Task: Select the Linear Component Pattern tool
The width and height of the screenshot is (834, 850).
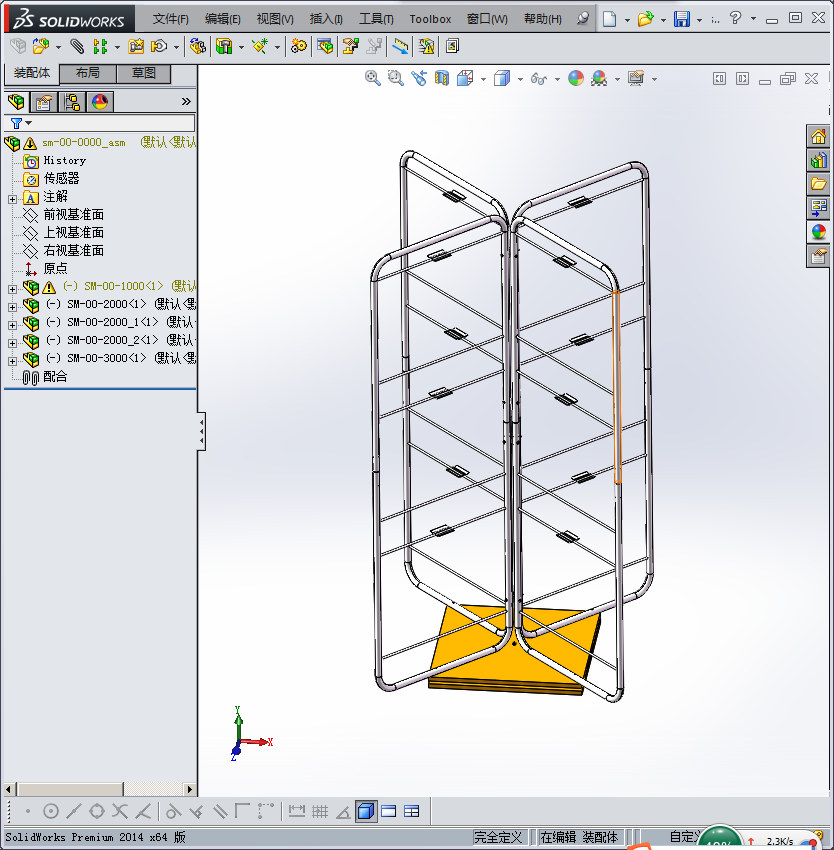Action: pyautogui.click(x=100, y=47)
